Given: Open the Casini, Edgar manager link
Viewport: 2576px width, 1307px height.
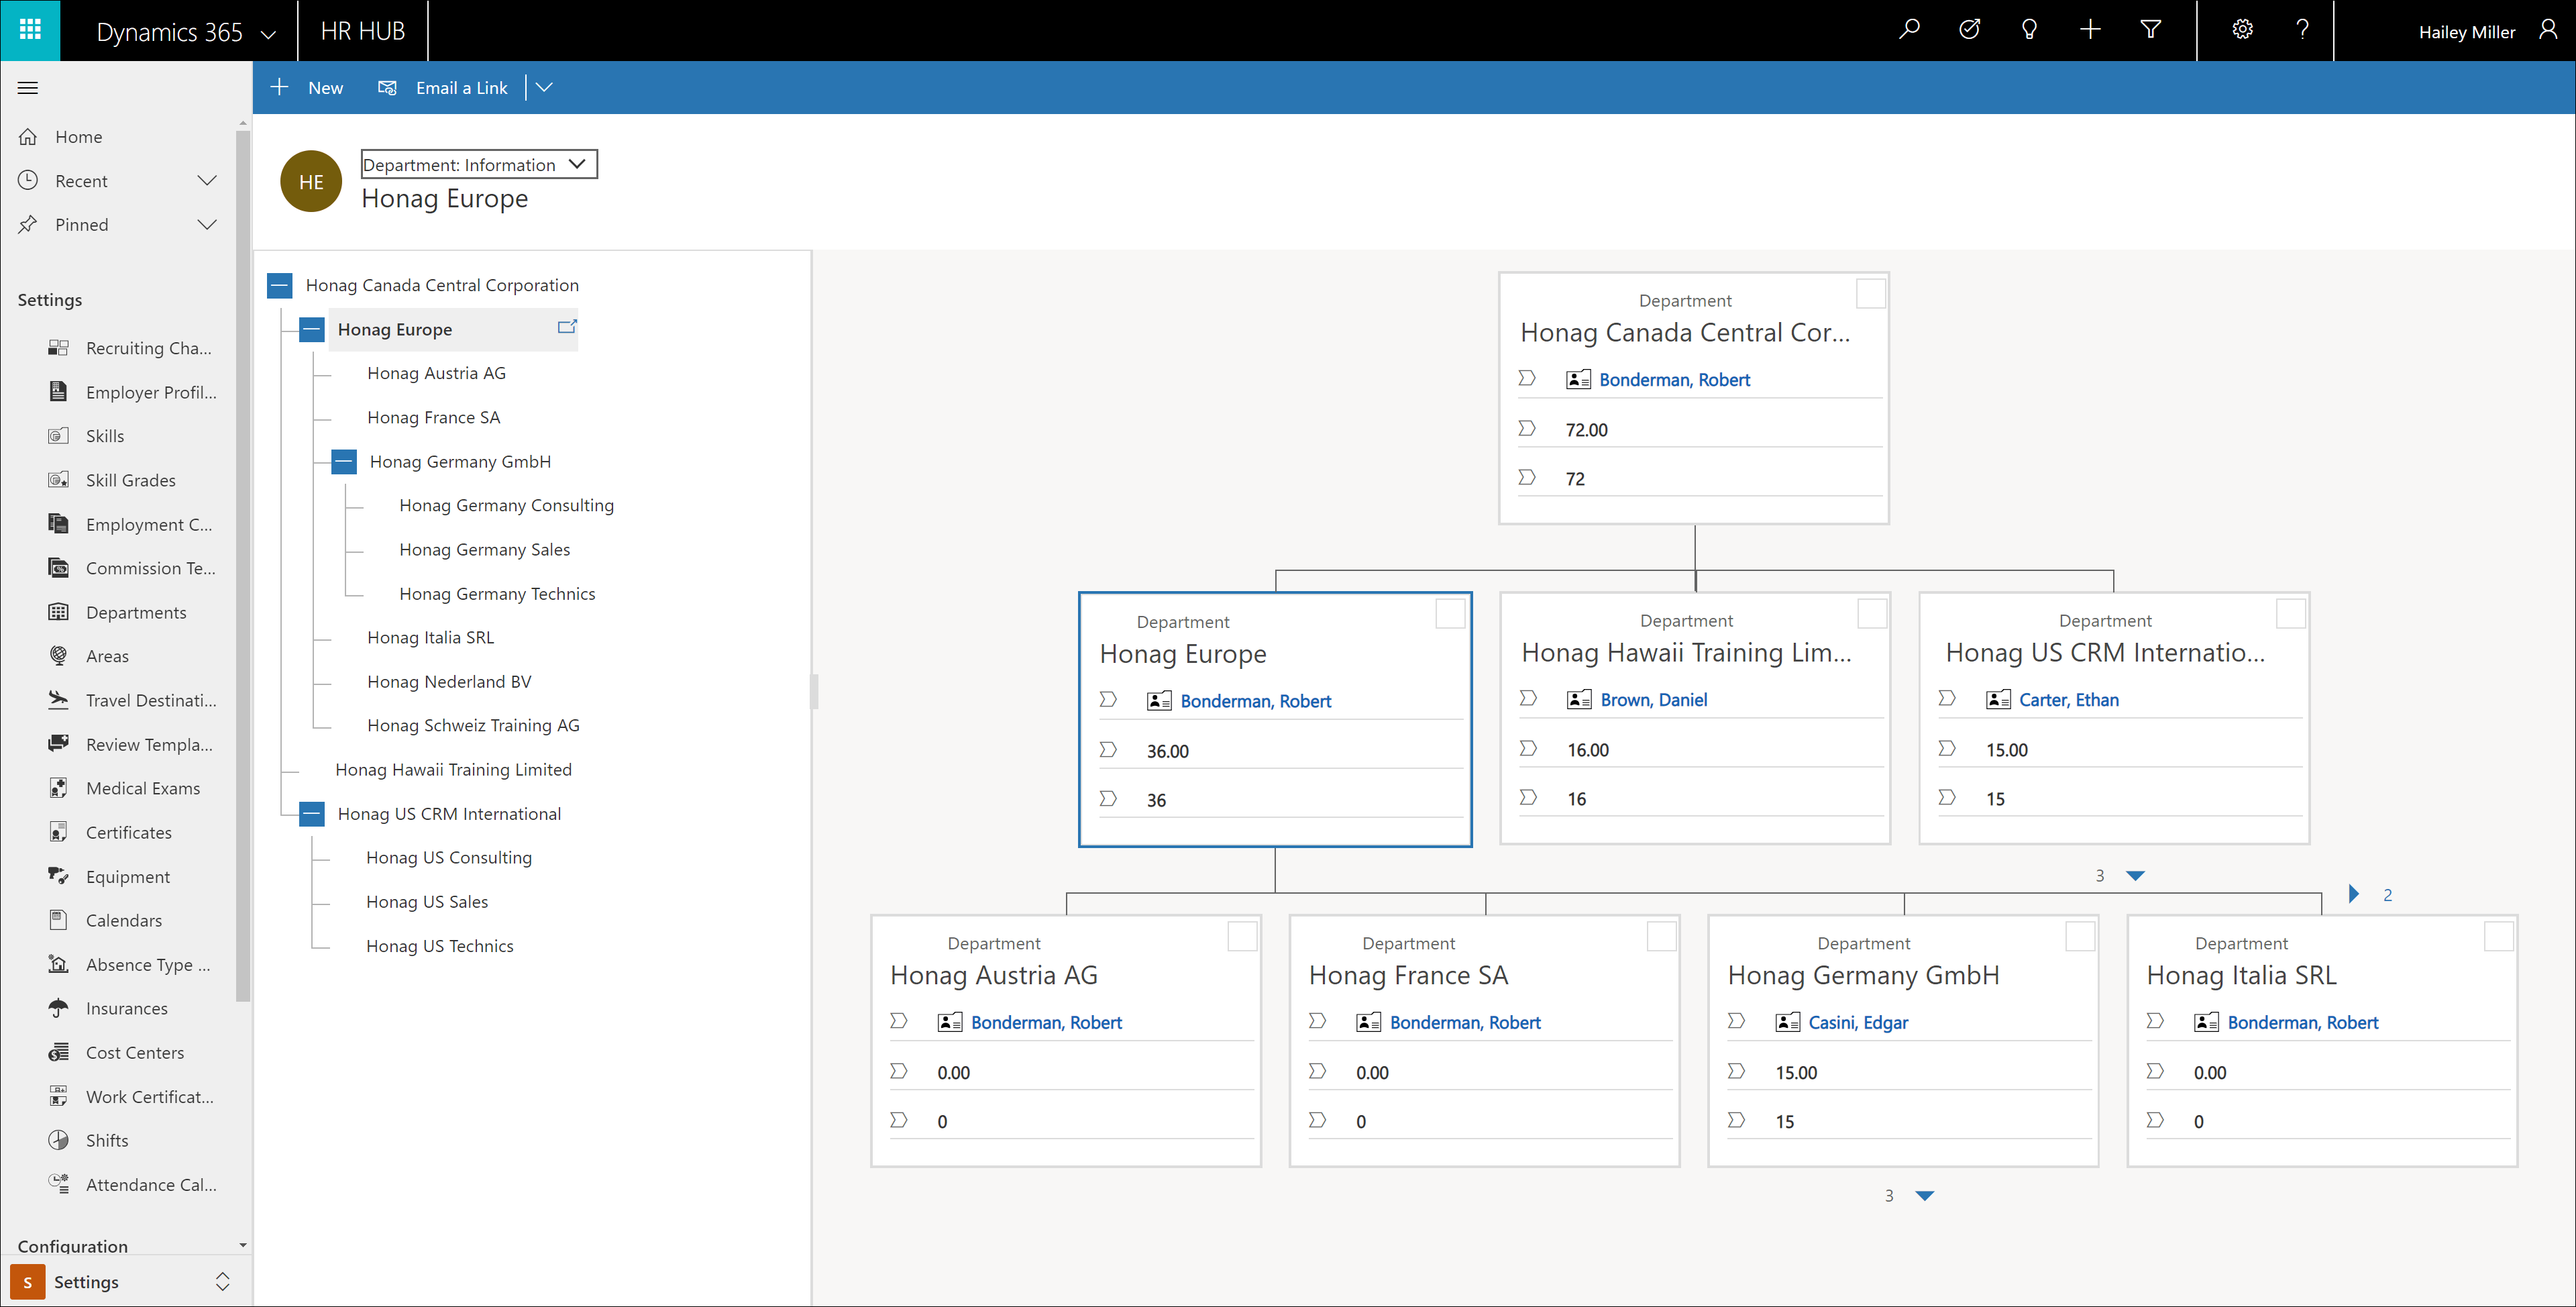Looking at the screenshot, I should pos(1857,1022).
